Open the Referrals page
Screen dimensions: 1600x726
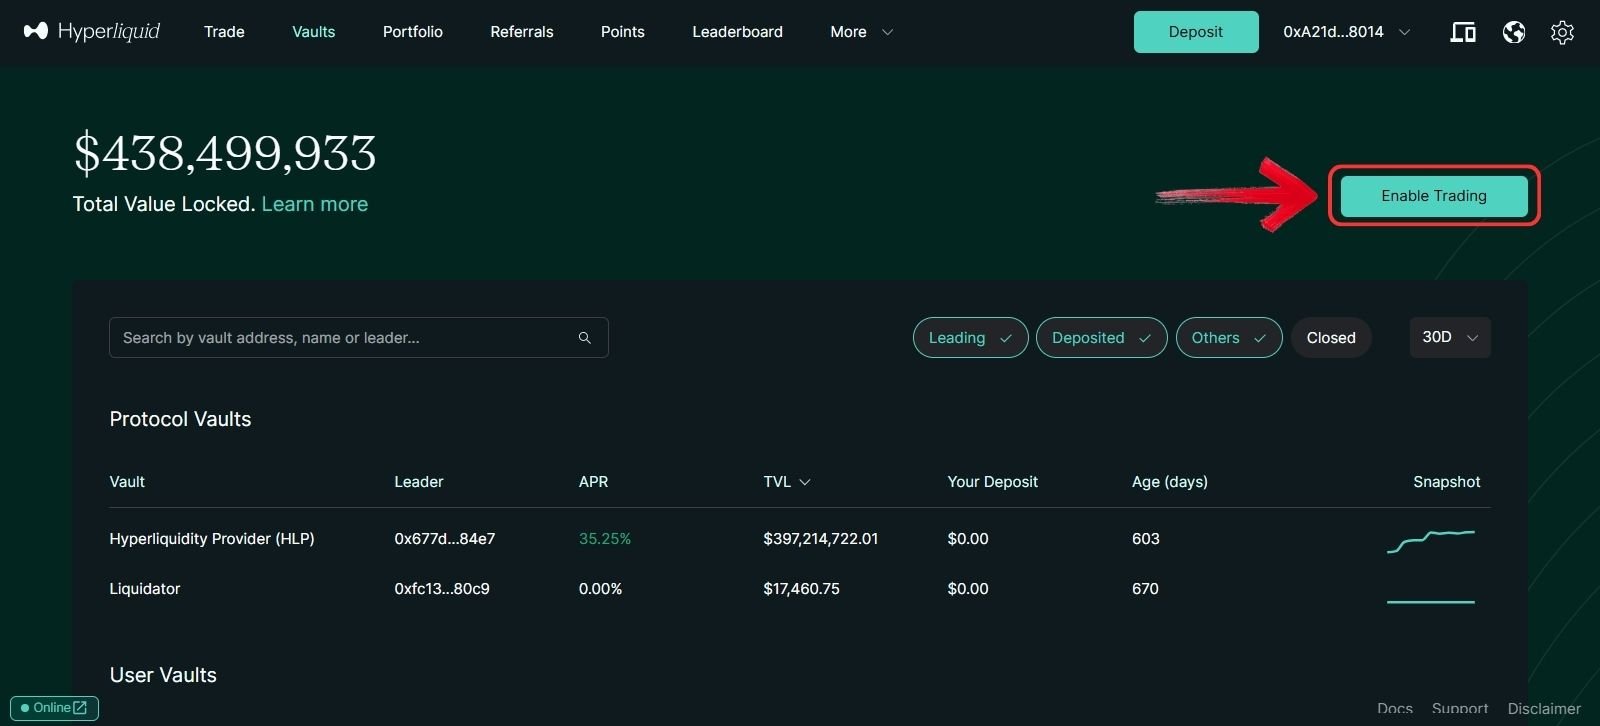pos(522,32)
